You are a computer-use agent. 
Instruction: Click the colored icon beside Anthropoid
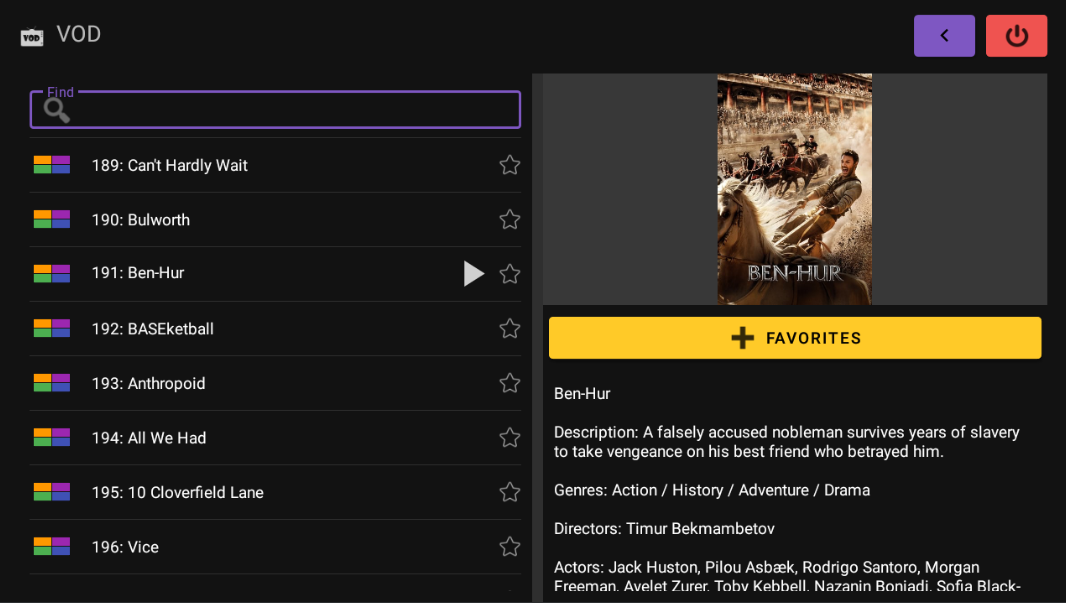point(52,383)
